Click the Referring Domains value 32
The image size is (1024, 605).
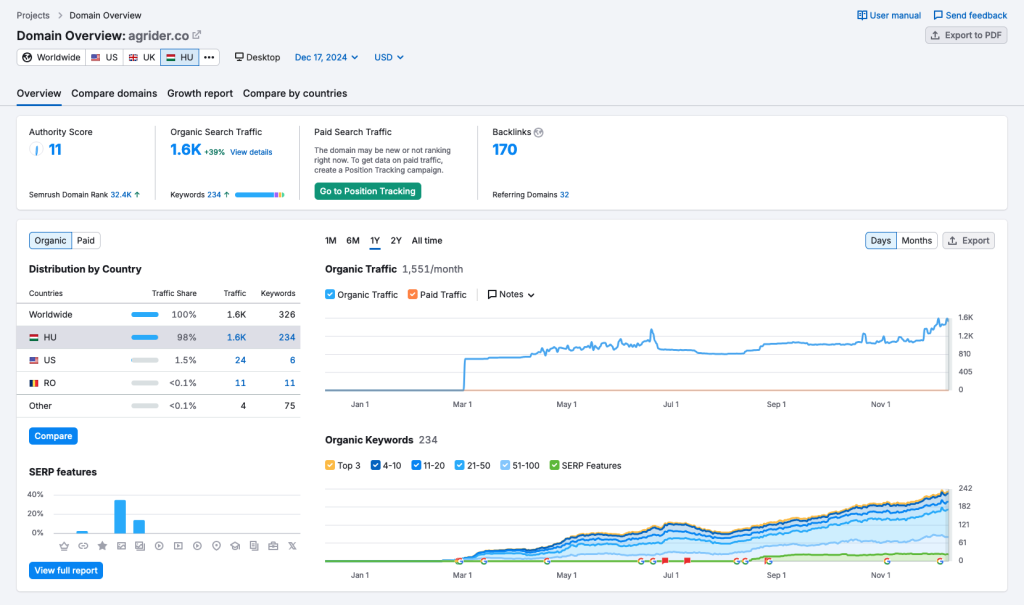click(x=564, y=195)
